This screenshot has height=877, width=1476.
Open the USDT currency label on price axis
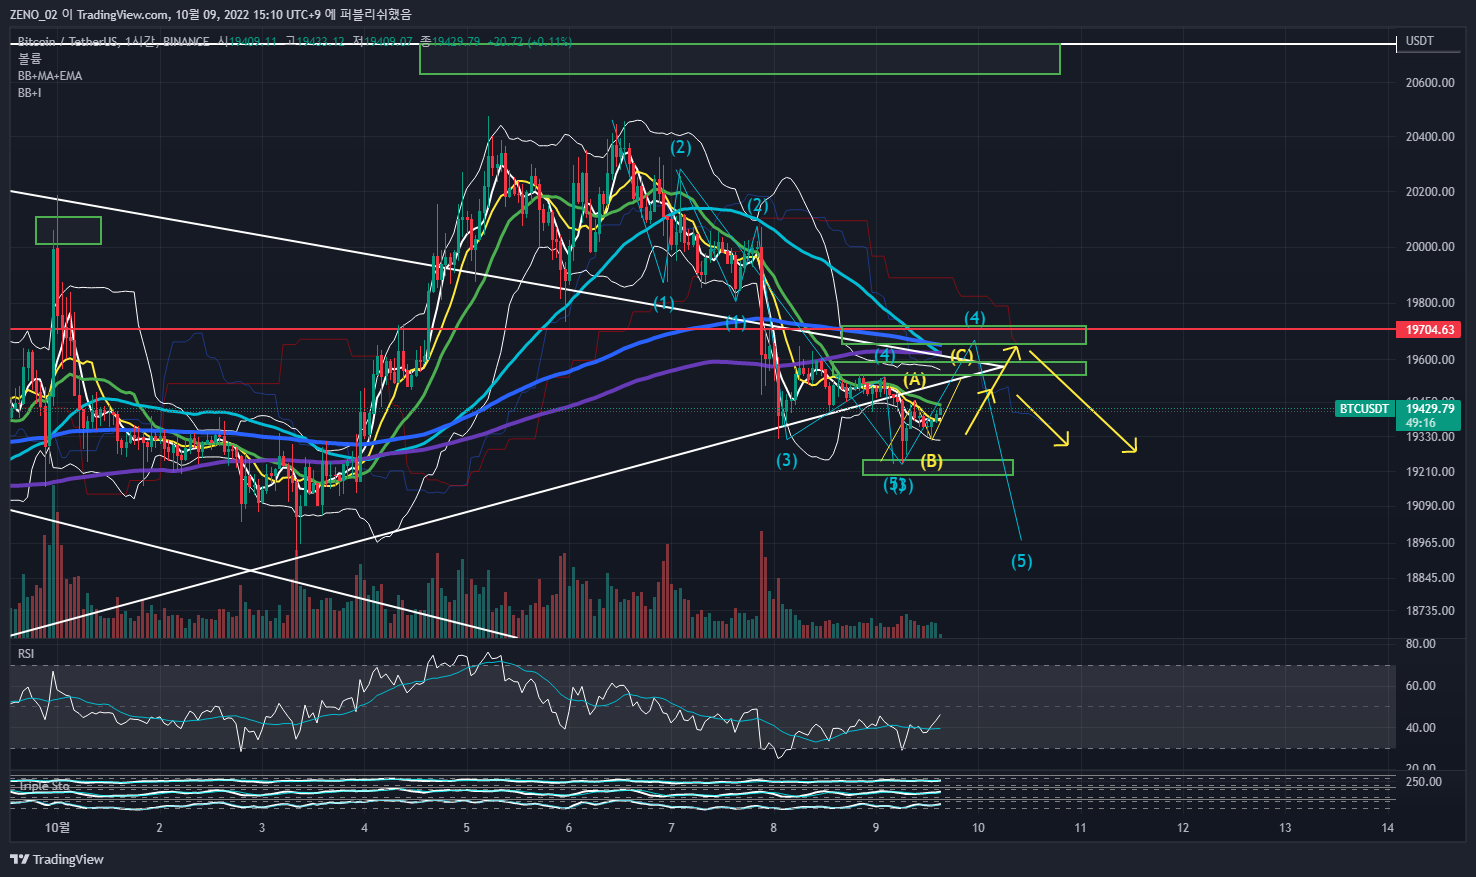[1419, 41]
